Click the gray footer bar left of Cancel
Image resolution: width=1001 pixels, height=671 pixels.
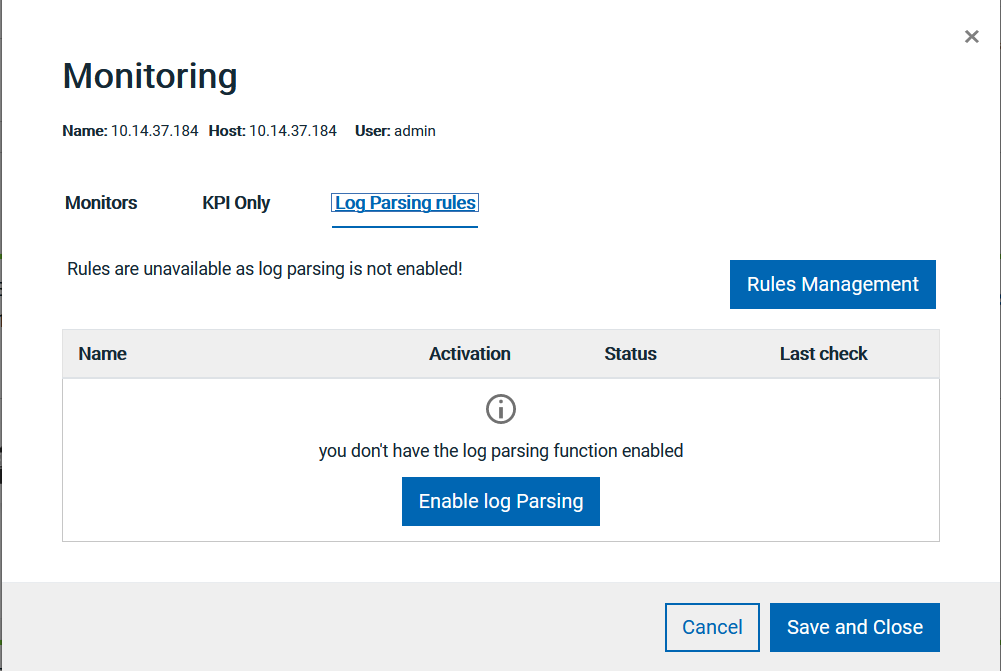(330, 627)
